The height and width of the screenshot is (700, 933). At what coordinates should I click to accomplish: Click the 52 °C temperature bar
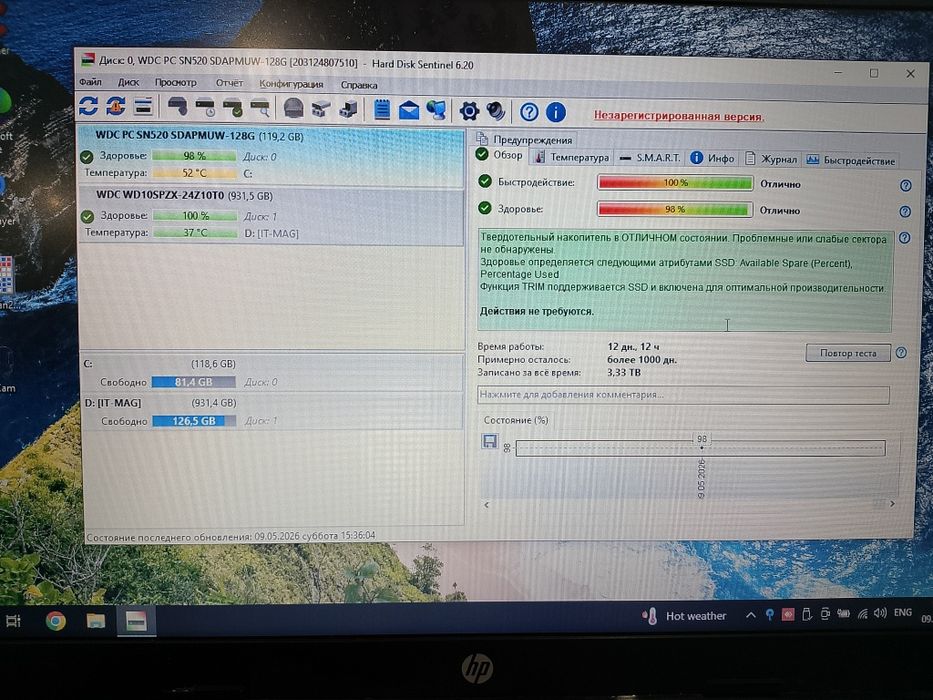tap(194, 173)
